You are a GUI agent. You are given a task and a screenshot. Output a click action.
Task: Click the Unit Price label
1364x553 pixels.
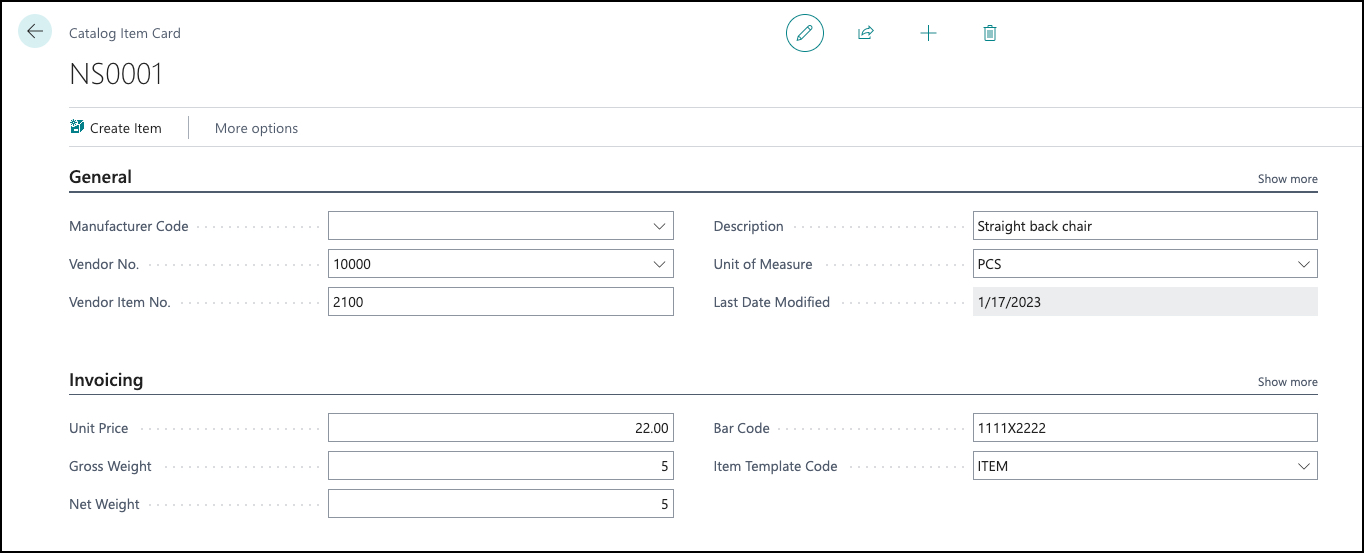coord(99,428)
